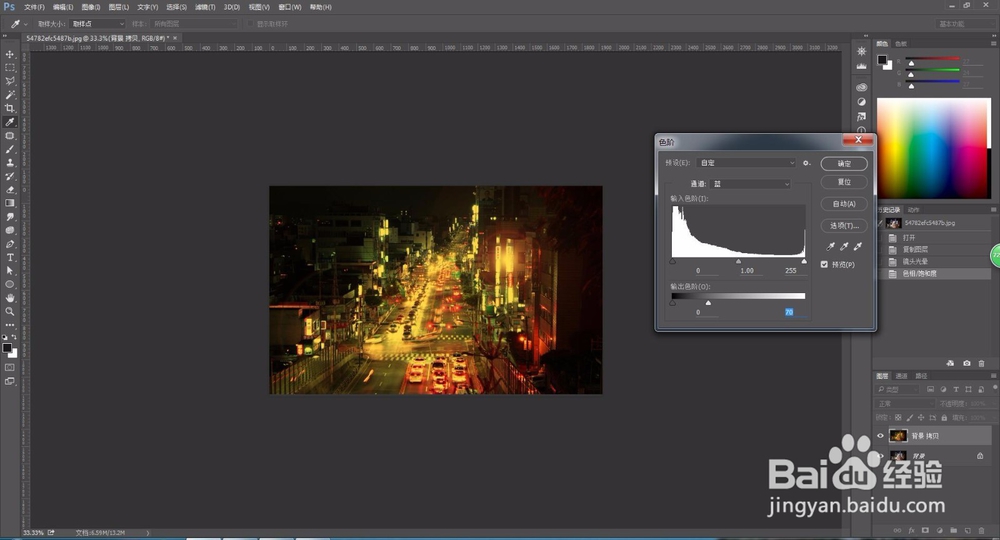Link layers chain icon
Image resolution: width=1000 pixels, height=540 pixels.
897,530
